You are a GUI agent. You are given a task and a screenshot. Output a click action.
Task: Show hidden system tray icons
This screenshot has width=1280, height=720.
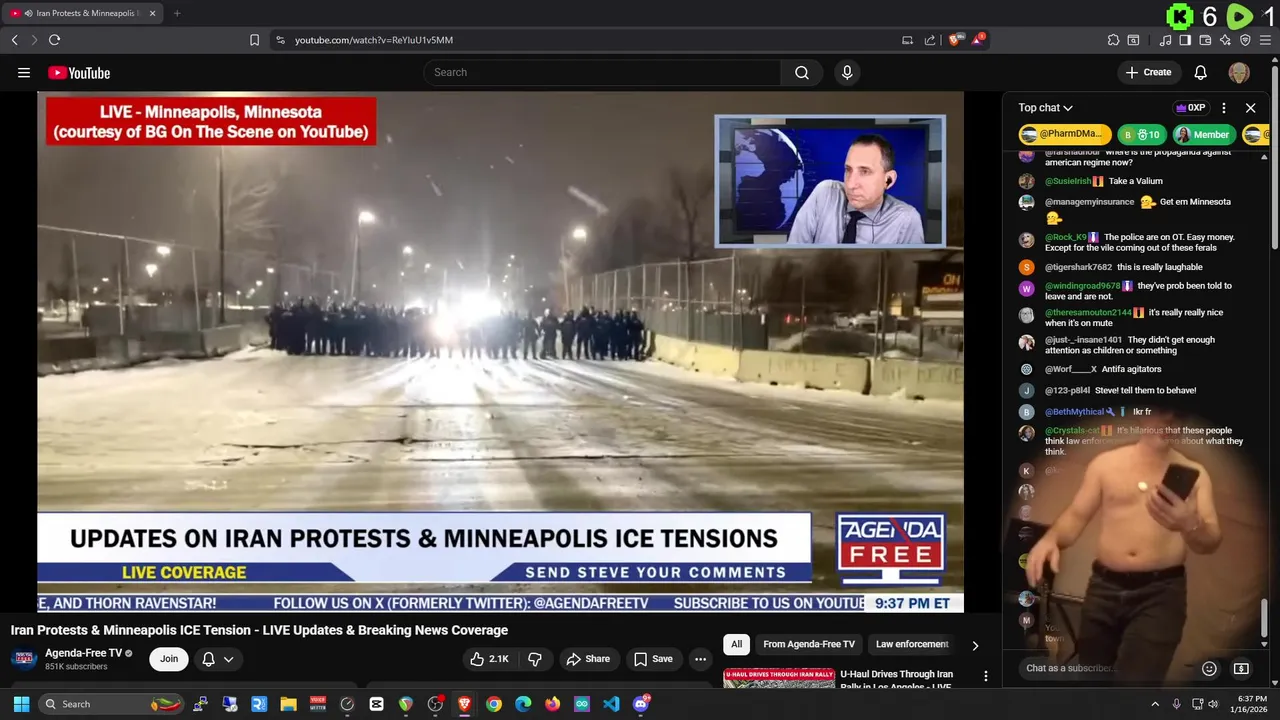(1155, 704)
